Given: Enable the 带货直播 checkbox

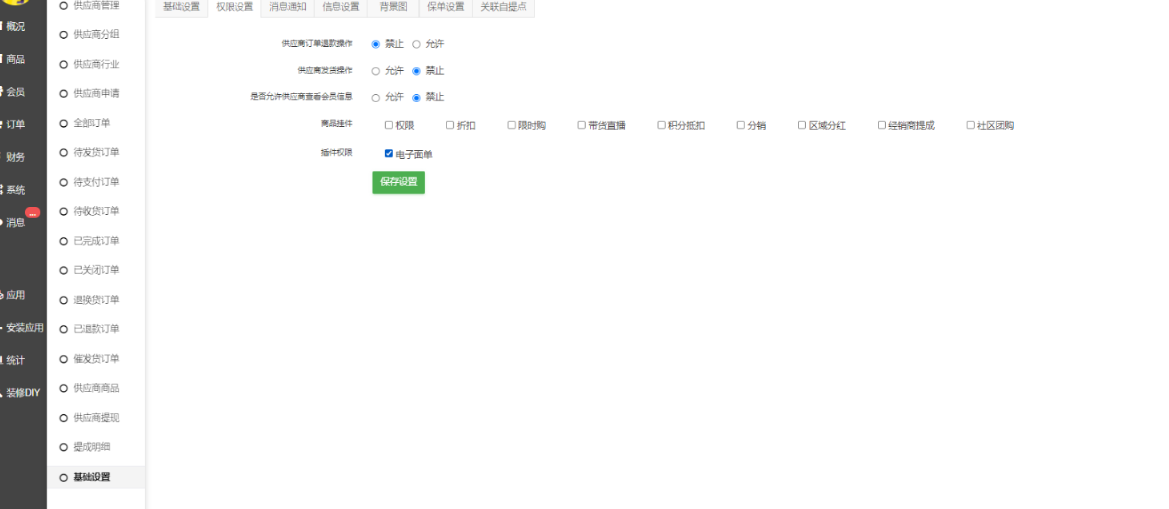Looking at the screenshot, I should 582,125.
